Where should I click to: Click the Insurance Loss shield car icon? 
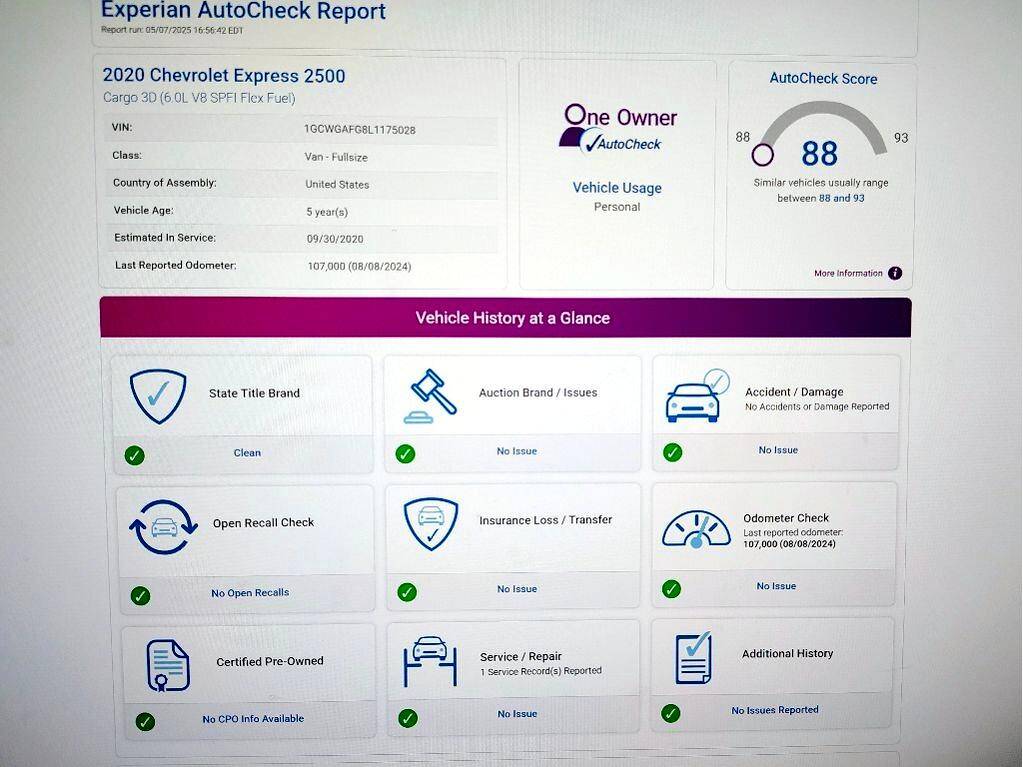point(431,524)
